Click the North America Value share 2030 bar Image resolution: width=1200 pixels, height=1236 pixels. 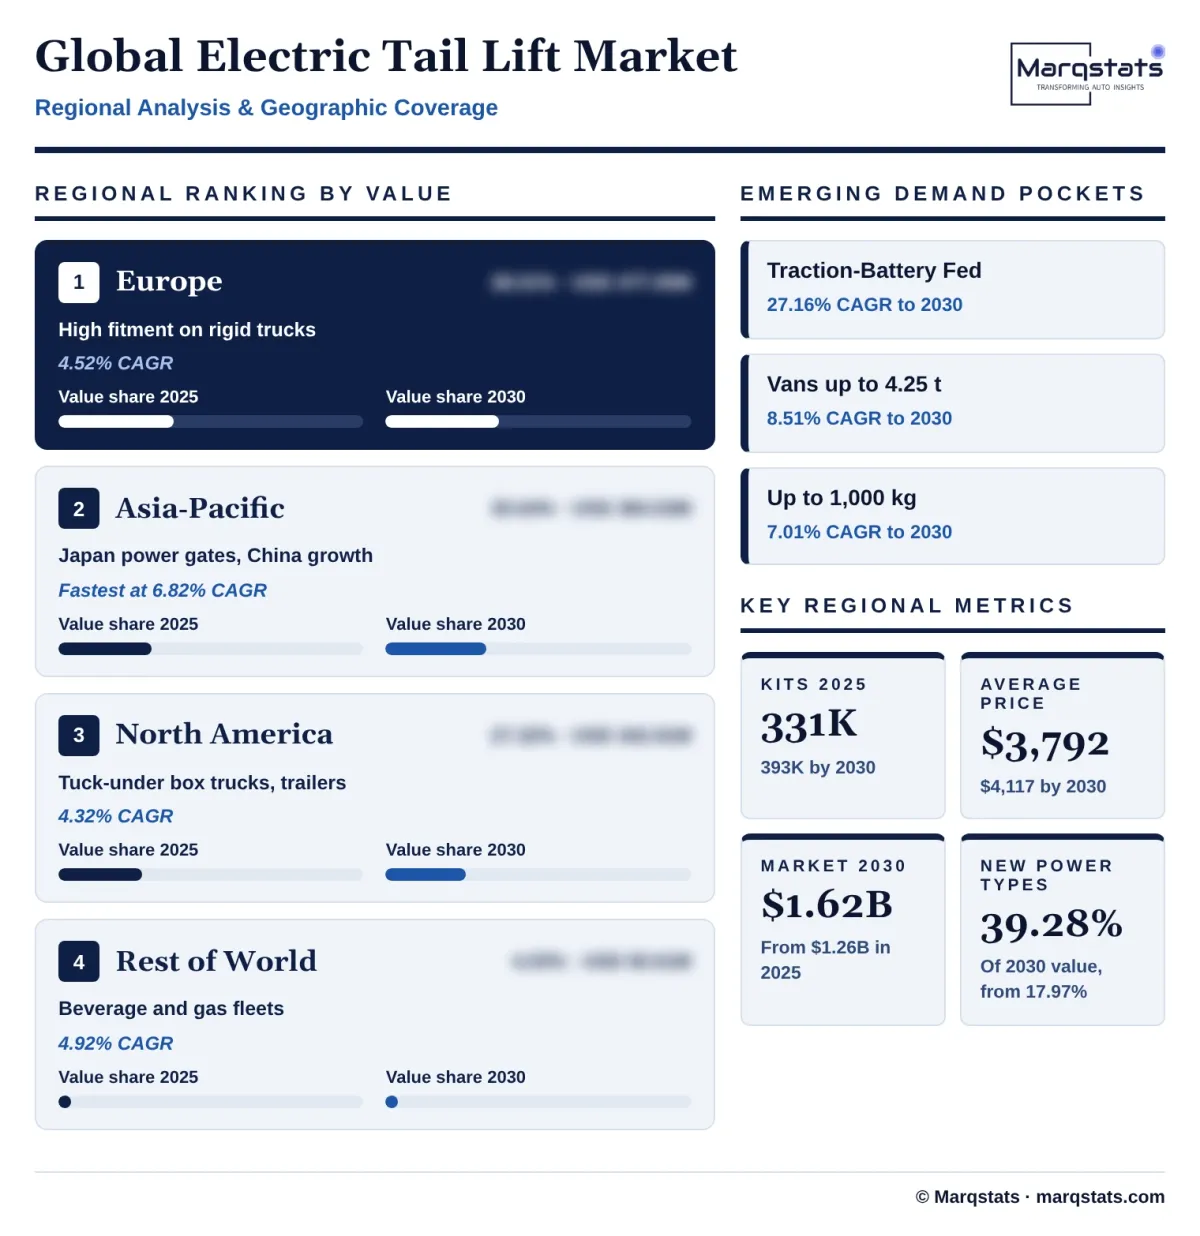tap(538, 875)
